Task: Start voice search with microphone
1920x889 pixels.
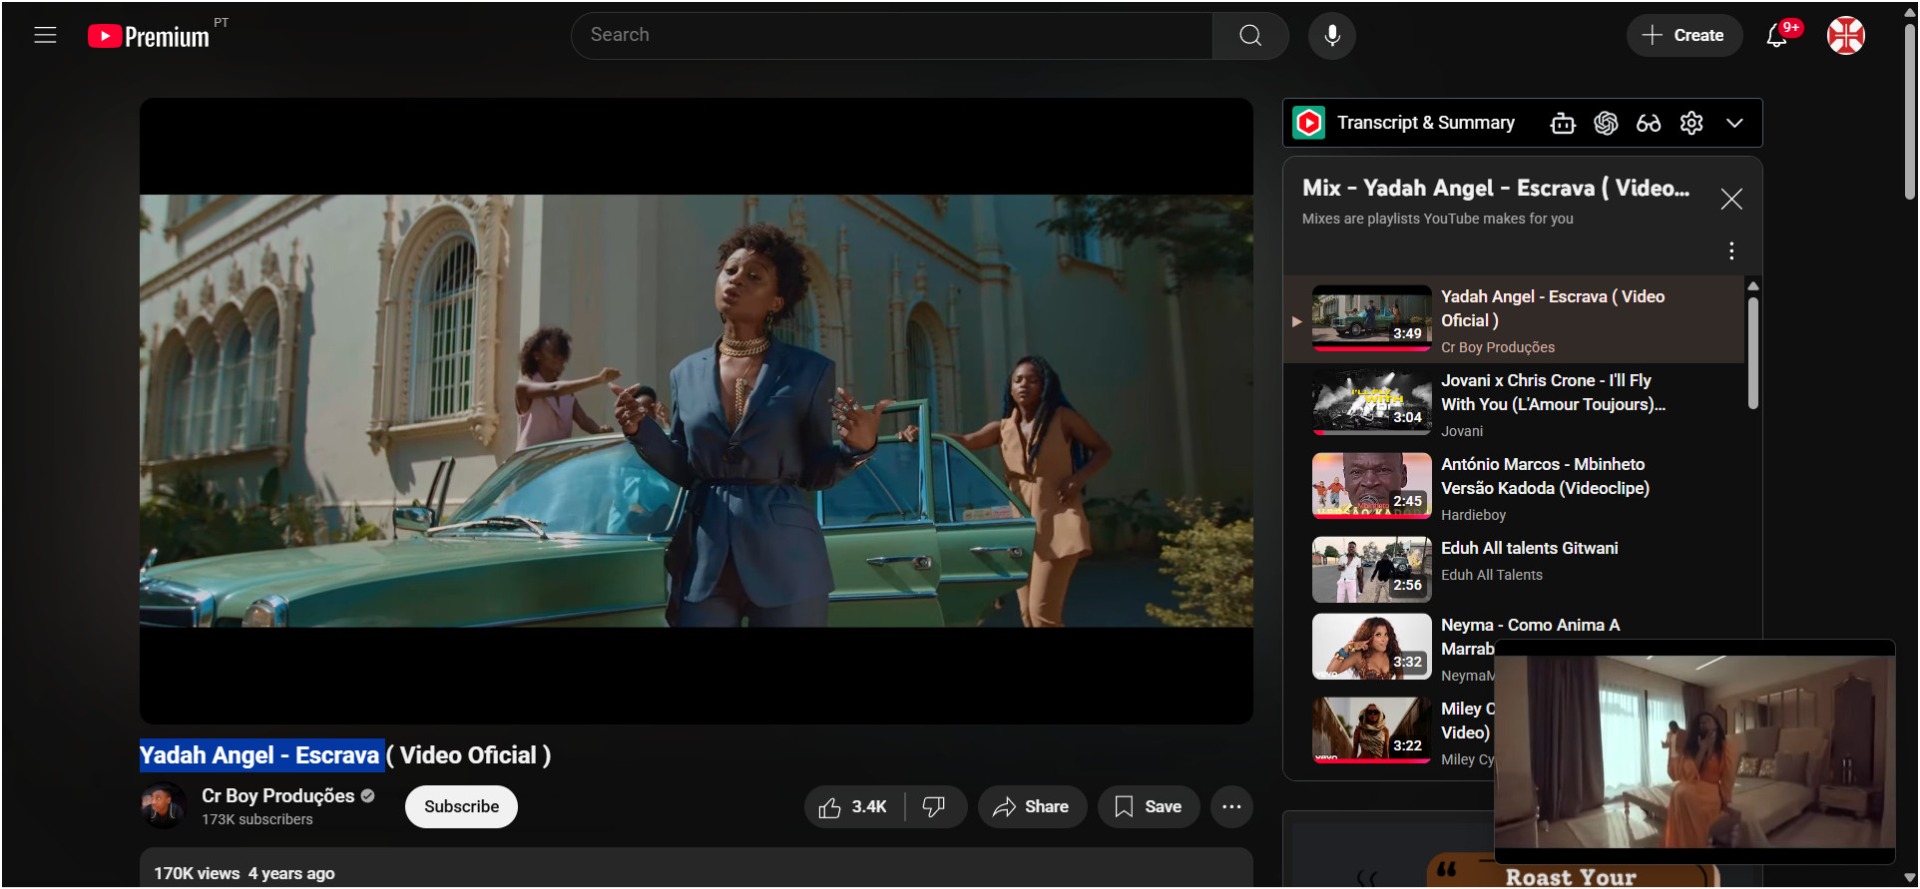Action: coord(1332,36)
